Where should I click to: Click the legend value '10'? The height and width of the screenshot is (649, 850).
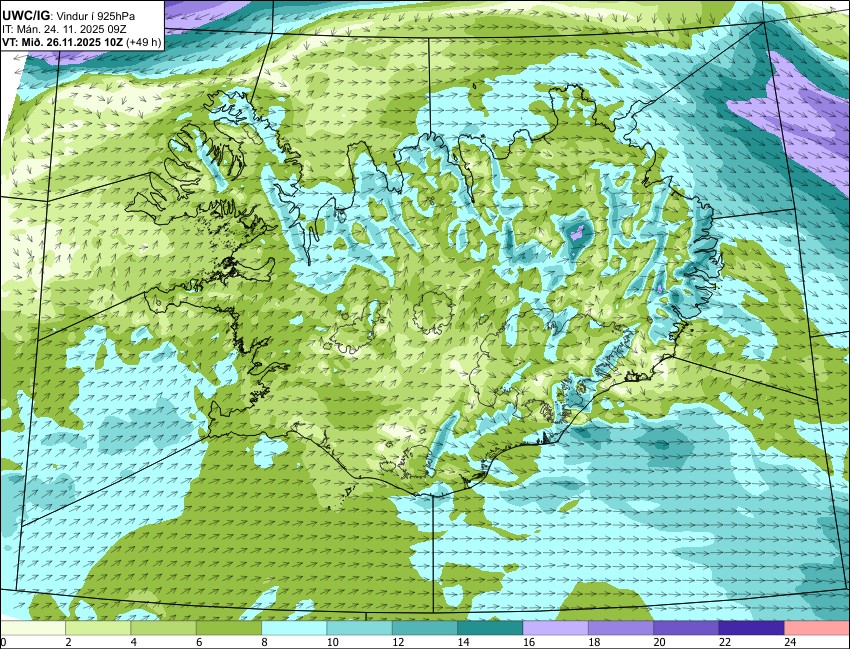tap(332, 642)
